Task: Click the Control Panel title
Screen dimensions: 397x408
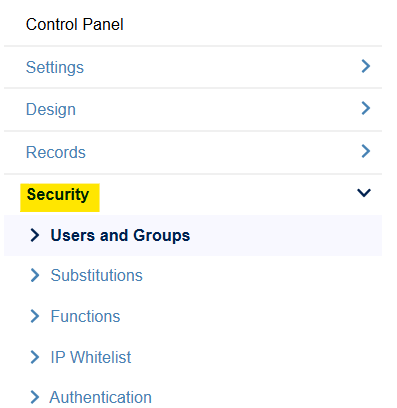Action: click(75, 24)
